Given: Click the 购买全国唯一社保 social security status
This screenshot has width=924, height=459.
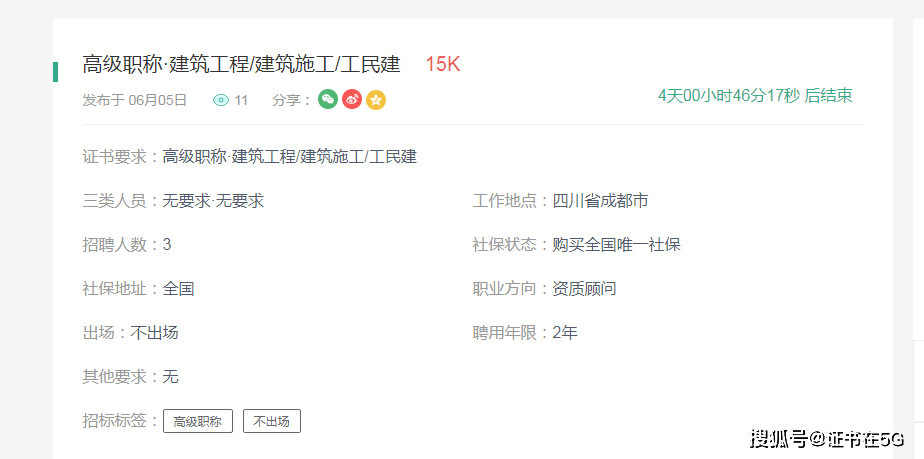Looking at the screenshot, I should 616,244.
